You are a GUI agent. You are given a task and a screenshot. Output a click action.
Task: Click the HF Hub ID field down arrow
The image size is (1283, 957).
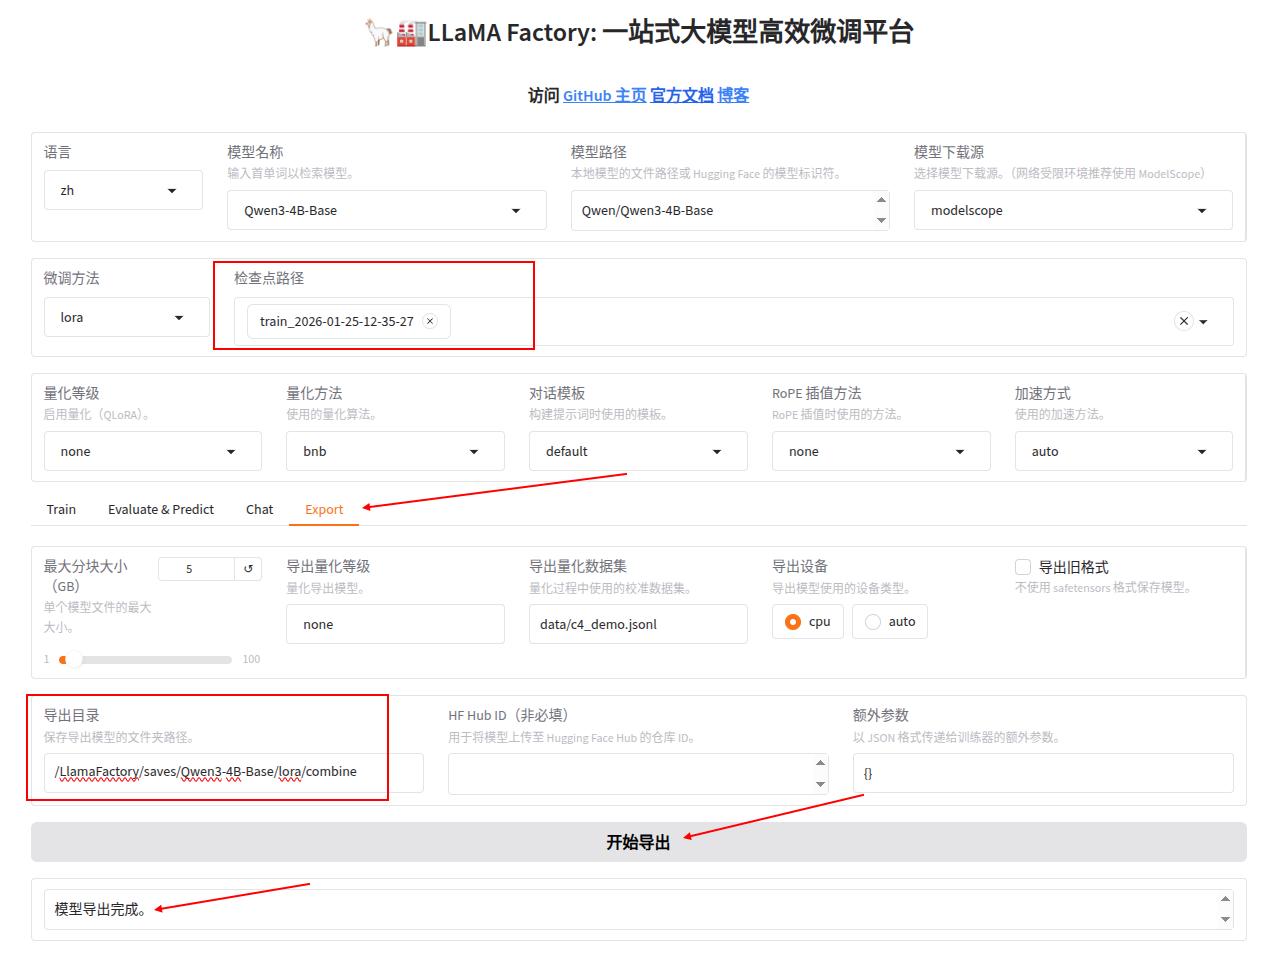821,784
